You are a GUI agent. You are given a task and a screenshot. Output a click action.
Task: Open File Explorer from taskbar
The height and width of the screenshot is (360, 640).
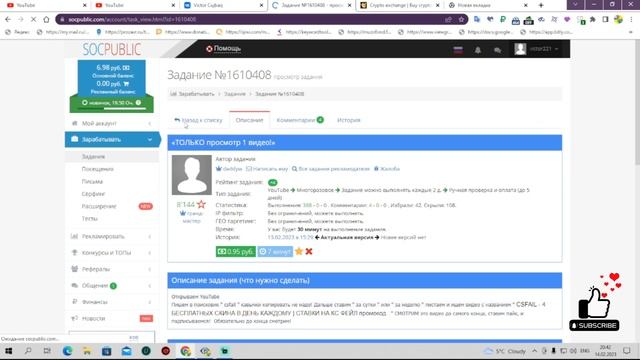[87, 351]
